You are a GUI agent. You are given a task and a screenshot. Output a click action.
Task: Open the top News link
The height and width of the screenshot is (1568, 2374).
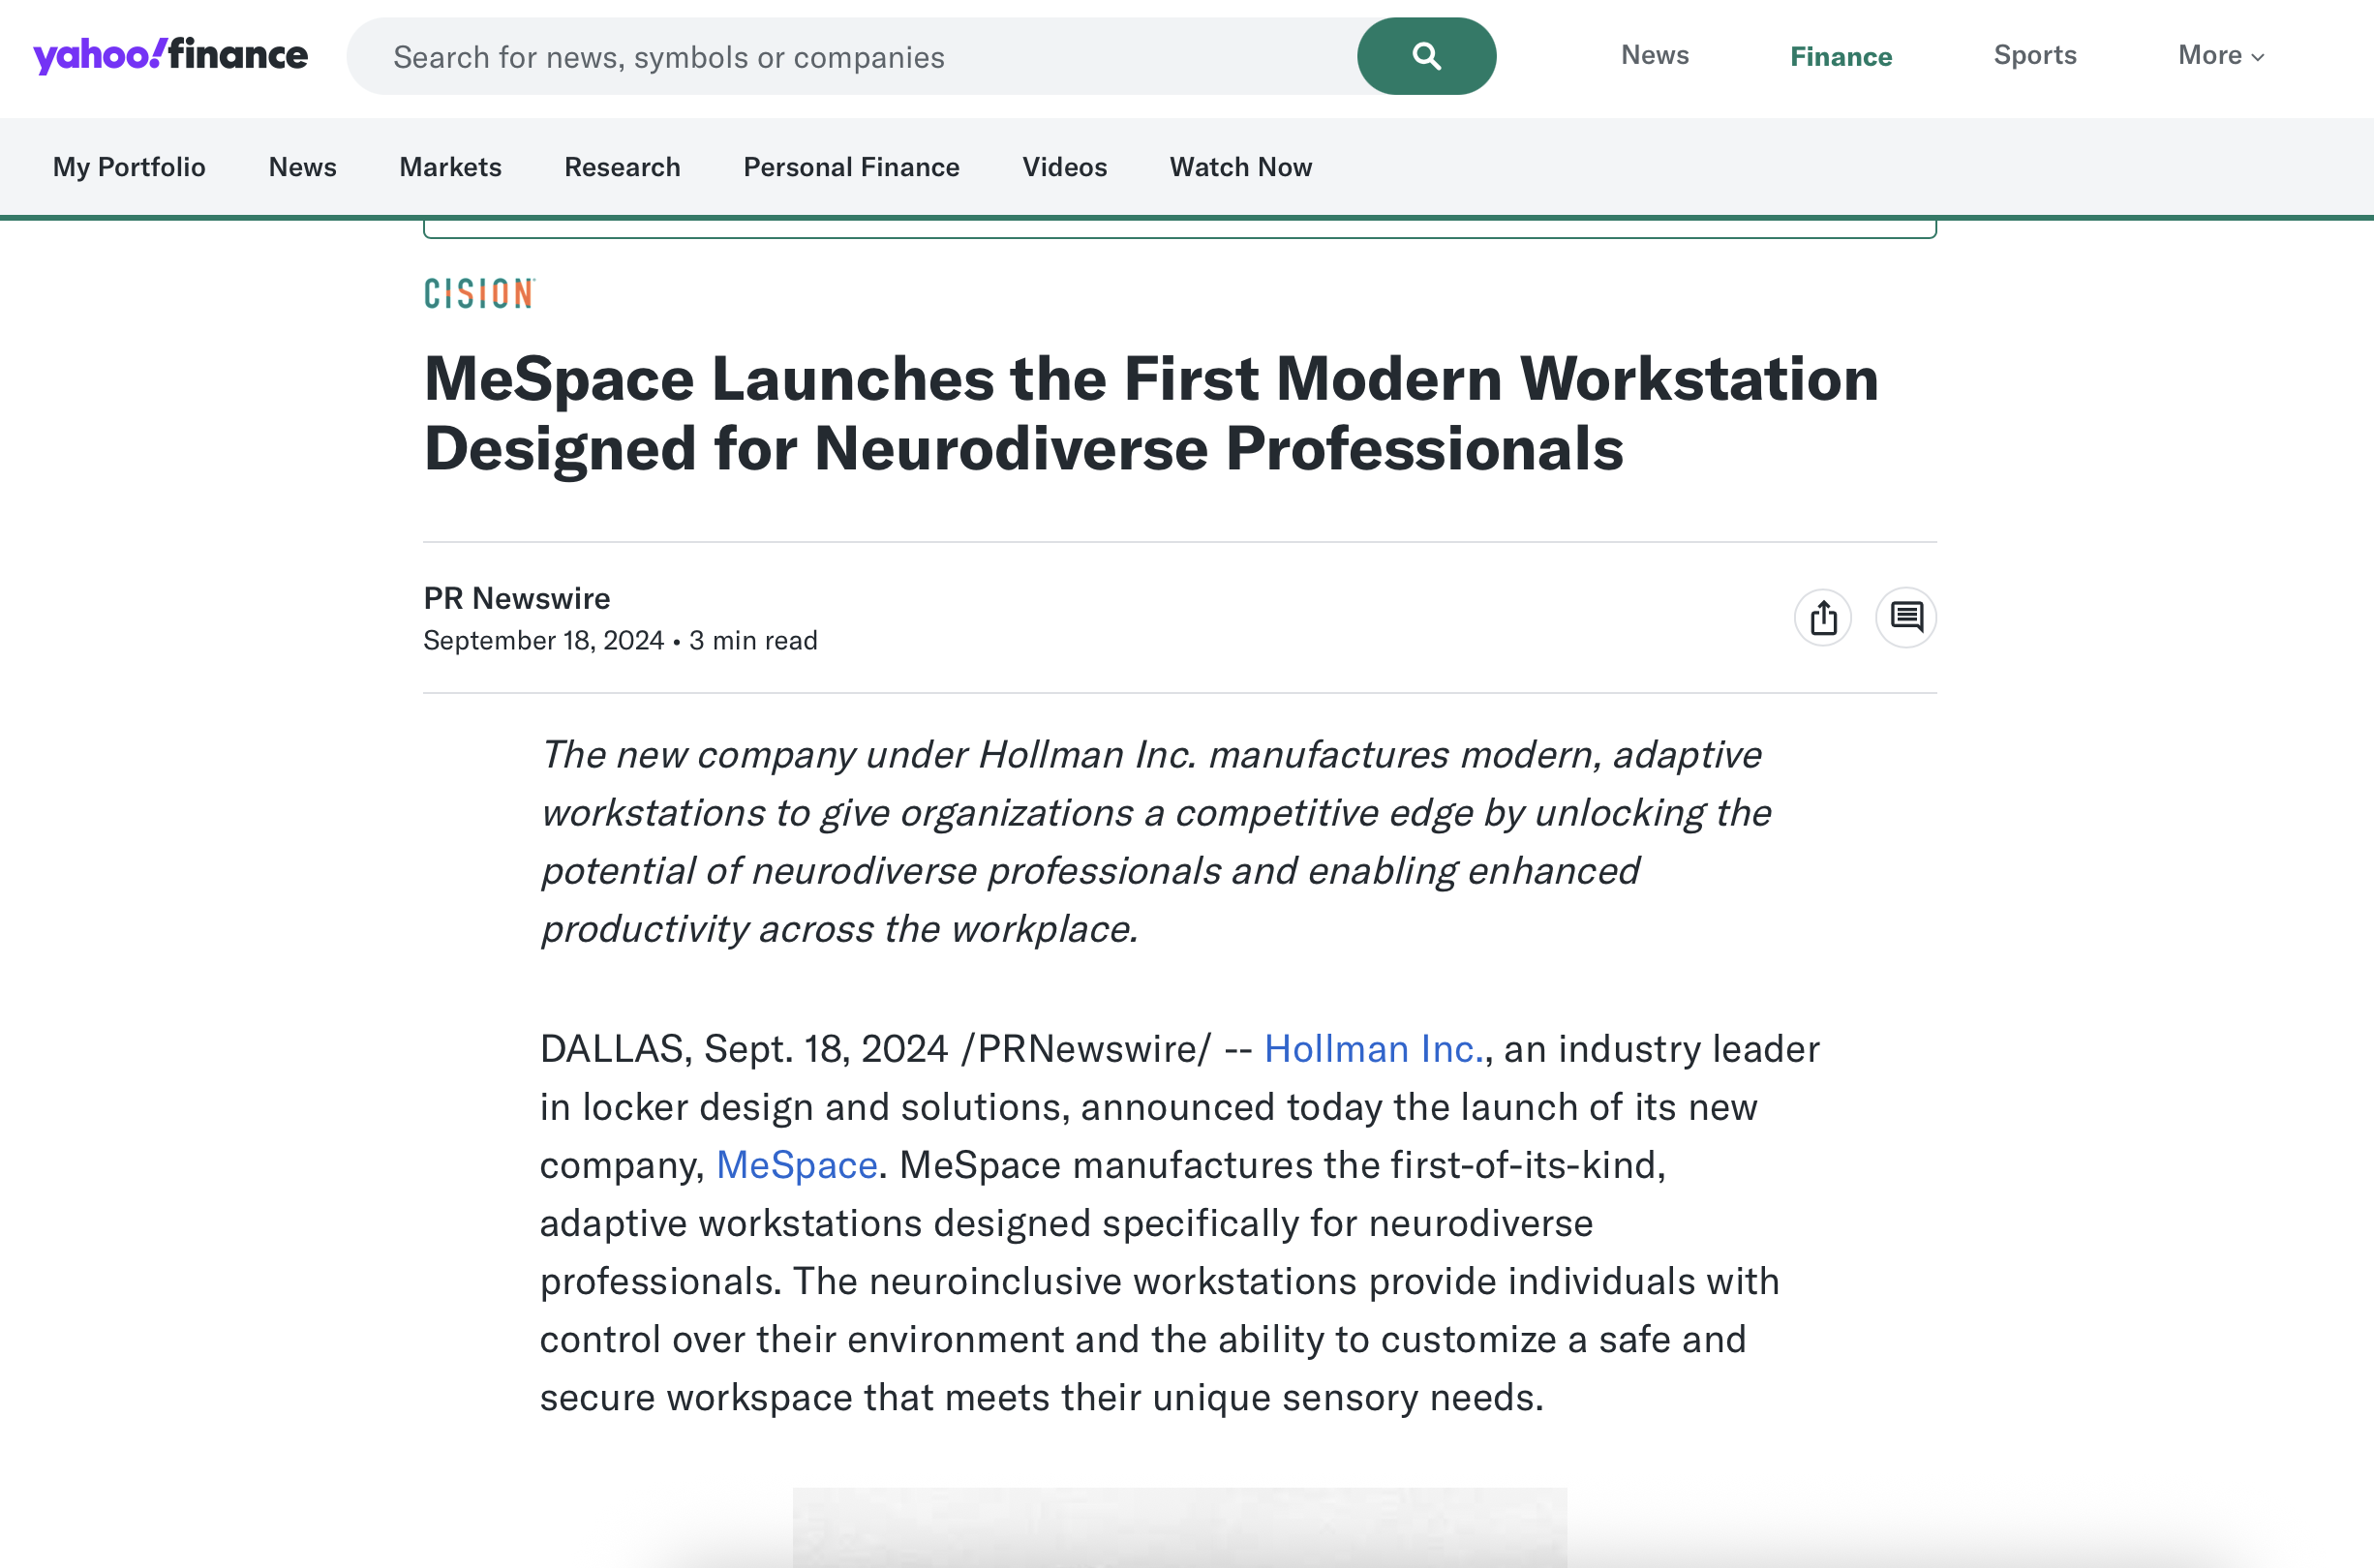pos(1654,55)
